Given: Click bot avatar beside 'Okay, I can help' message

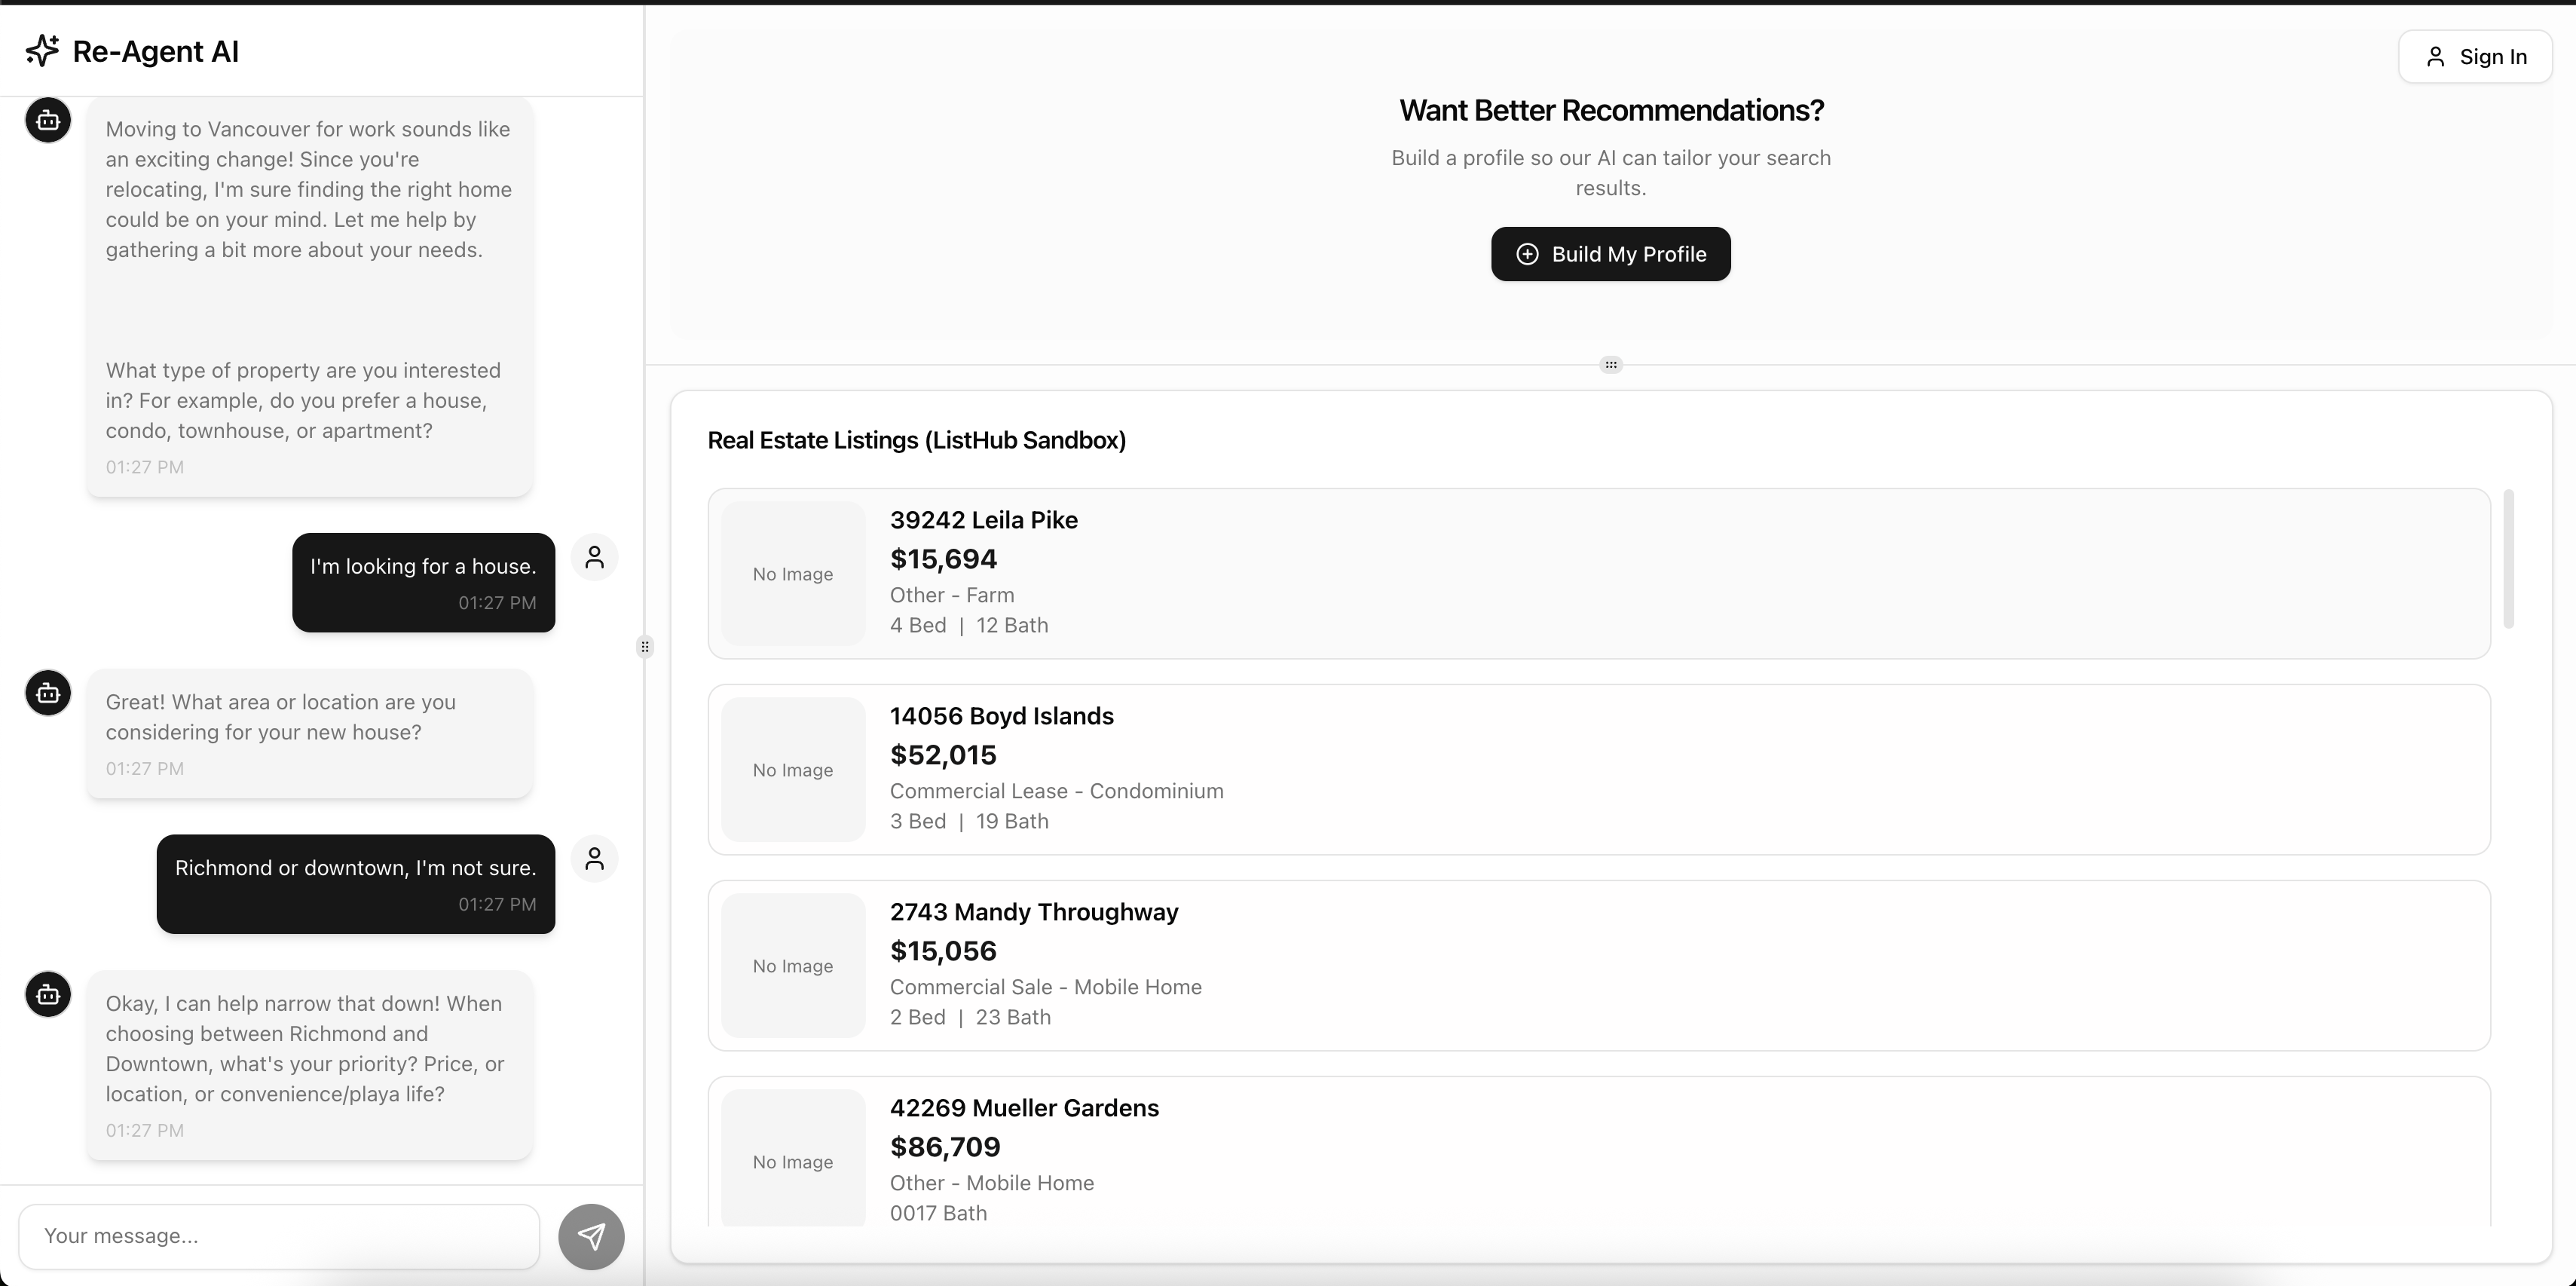Looking at the screenshot, I should pos(48,995).
